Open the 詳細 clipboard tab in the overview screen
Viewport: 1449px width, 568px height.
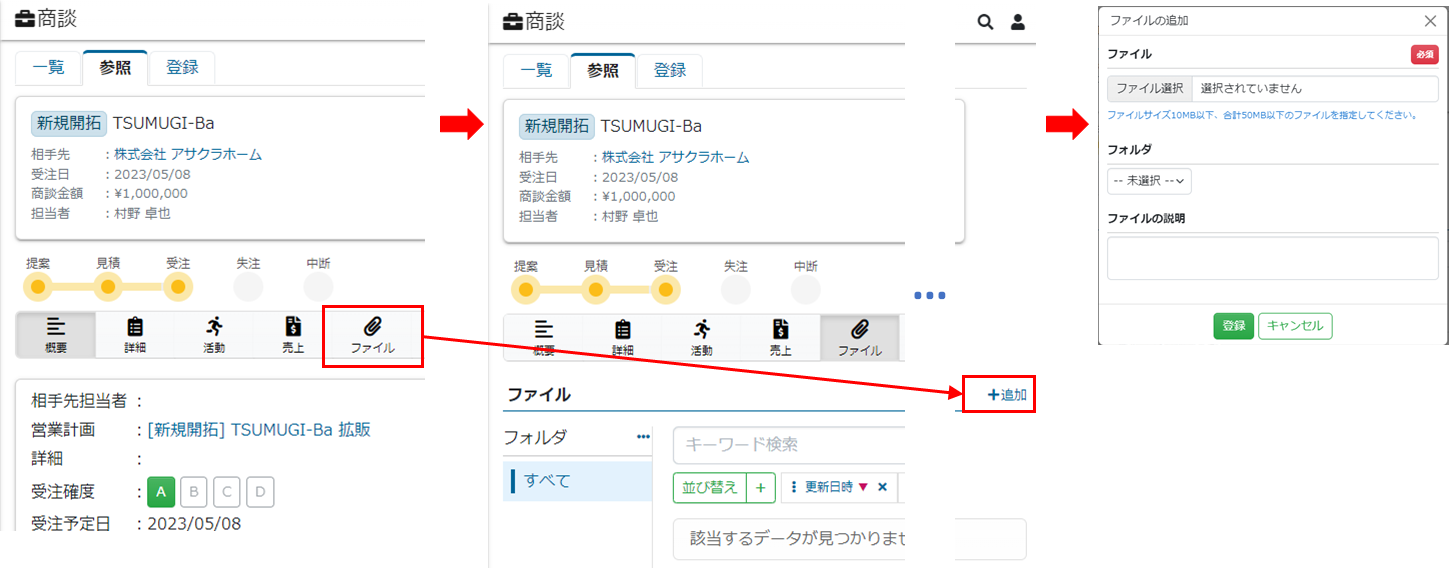point(135,335)
